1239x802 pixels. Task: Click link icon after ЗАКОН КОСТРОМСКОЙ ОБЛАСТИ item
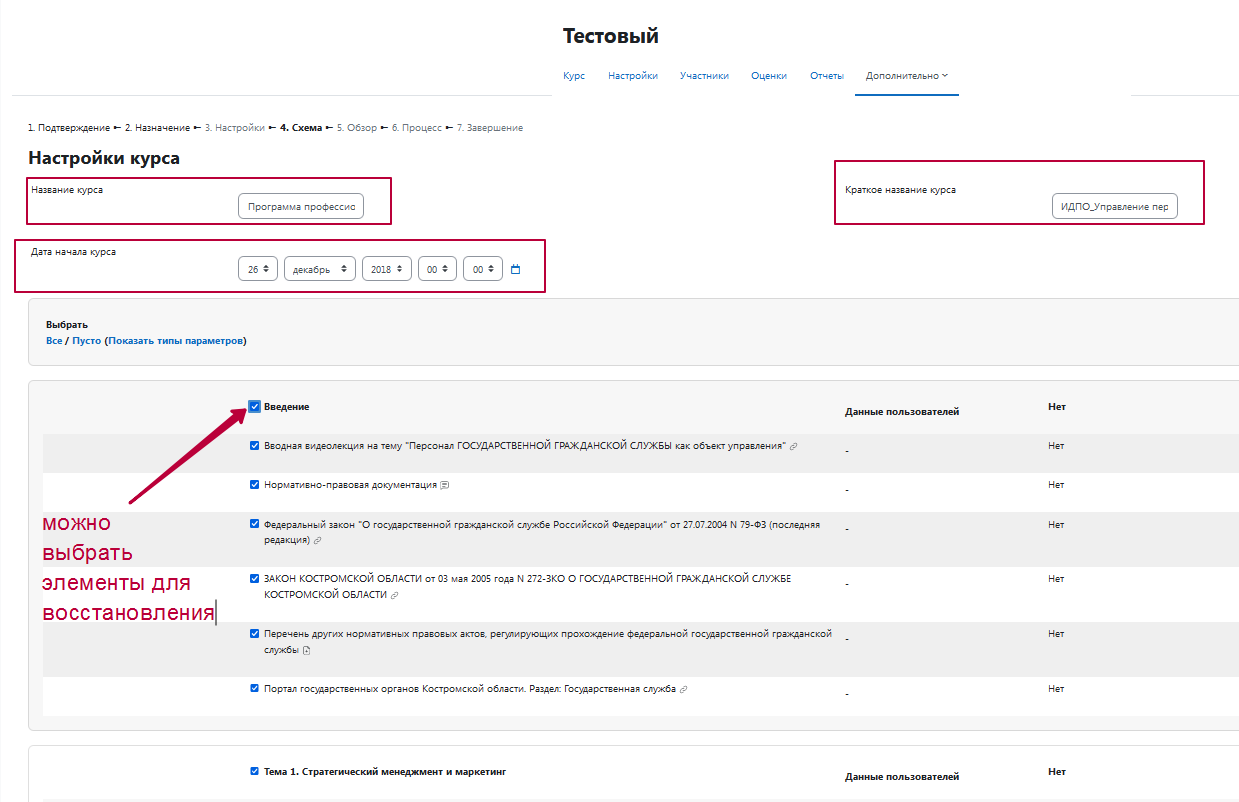(x=394, y=595)
